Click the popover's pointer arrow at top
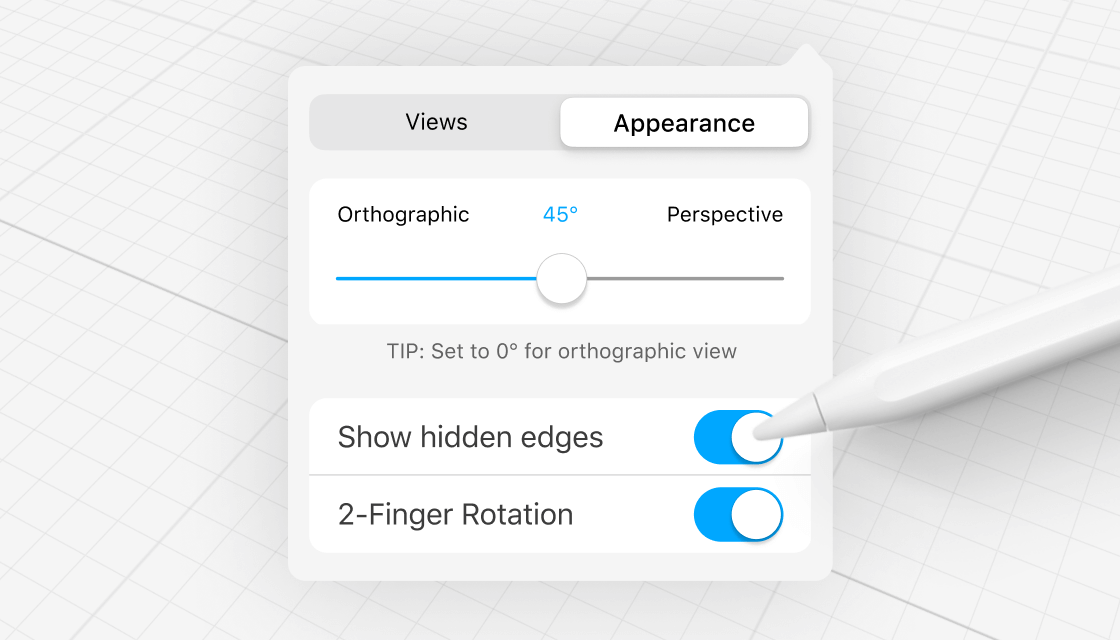The image size is (1120, 640). [x=805, y=59]
